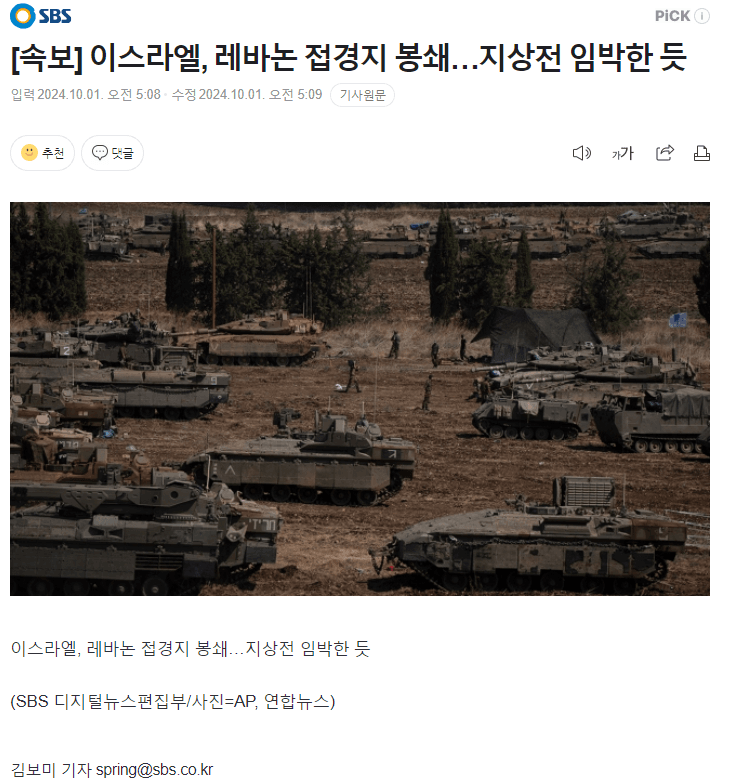This screenshot has height=778, width=753.
Task: Open the PiCK info icon
Action: pyautogui.click(x=702, y=16)
